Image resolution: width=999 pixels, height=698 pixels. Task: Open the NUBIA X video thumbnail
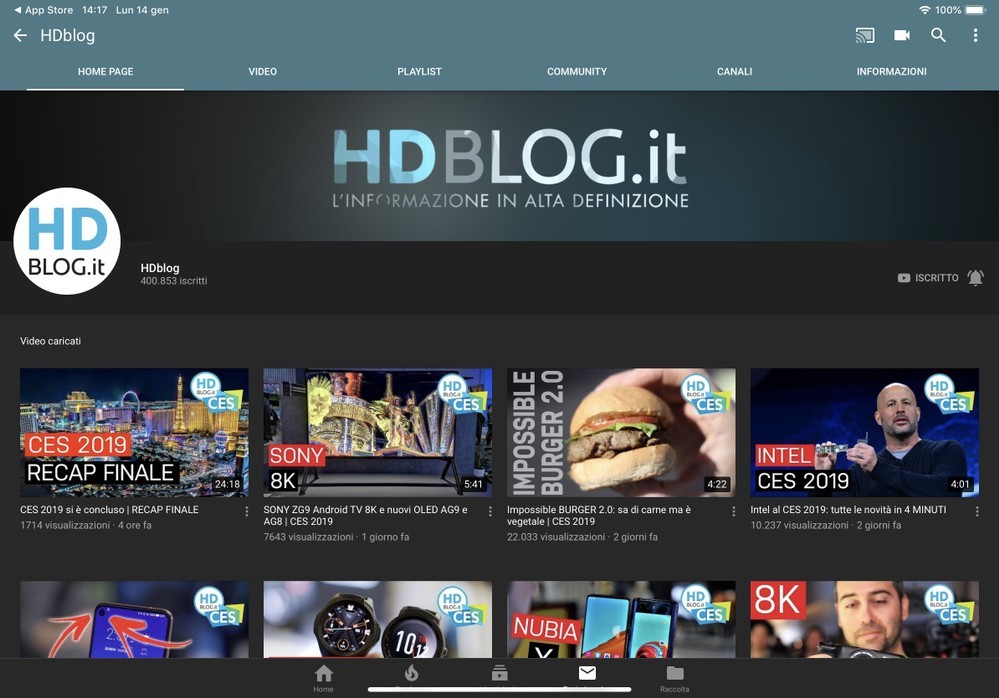click(x=621, y=619)
